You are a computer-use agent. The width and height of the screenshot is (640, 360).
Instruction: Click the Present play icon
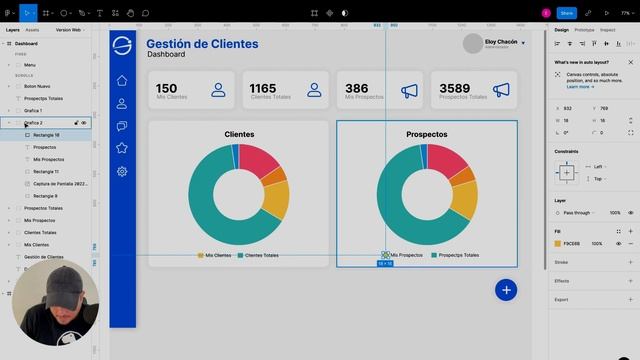click(x=607, y=13)
